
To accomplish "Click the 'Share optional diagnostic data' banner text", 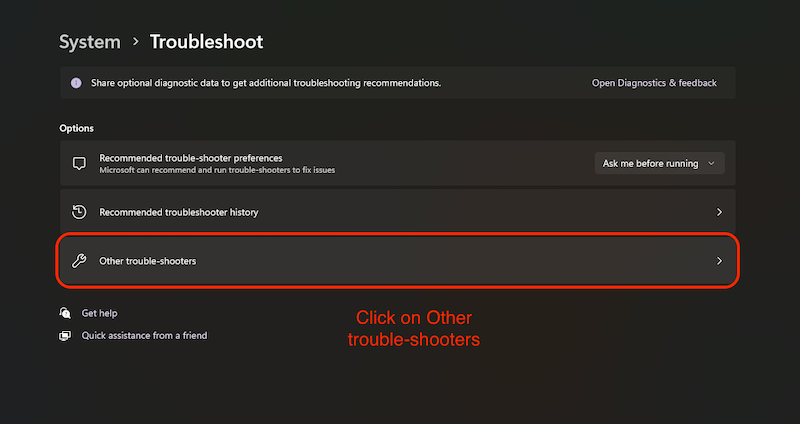I will tap(265, 83).
